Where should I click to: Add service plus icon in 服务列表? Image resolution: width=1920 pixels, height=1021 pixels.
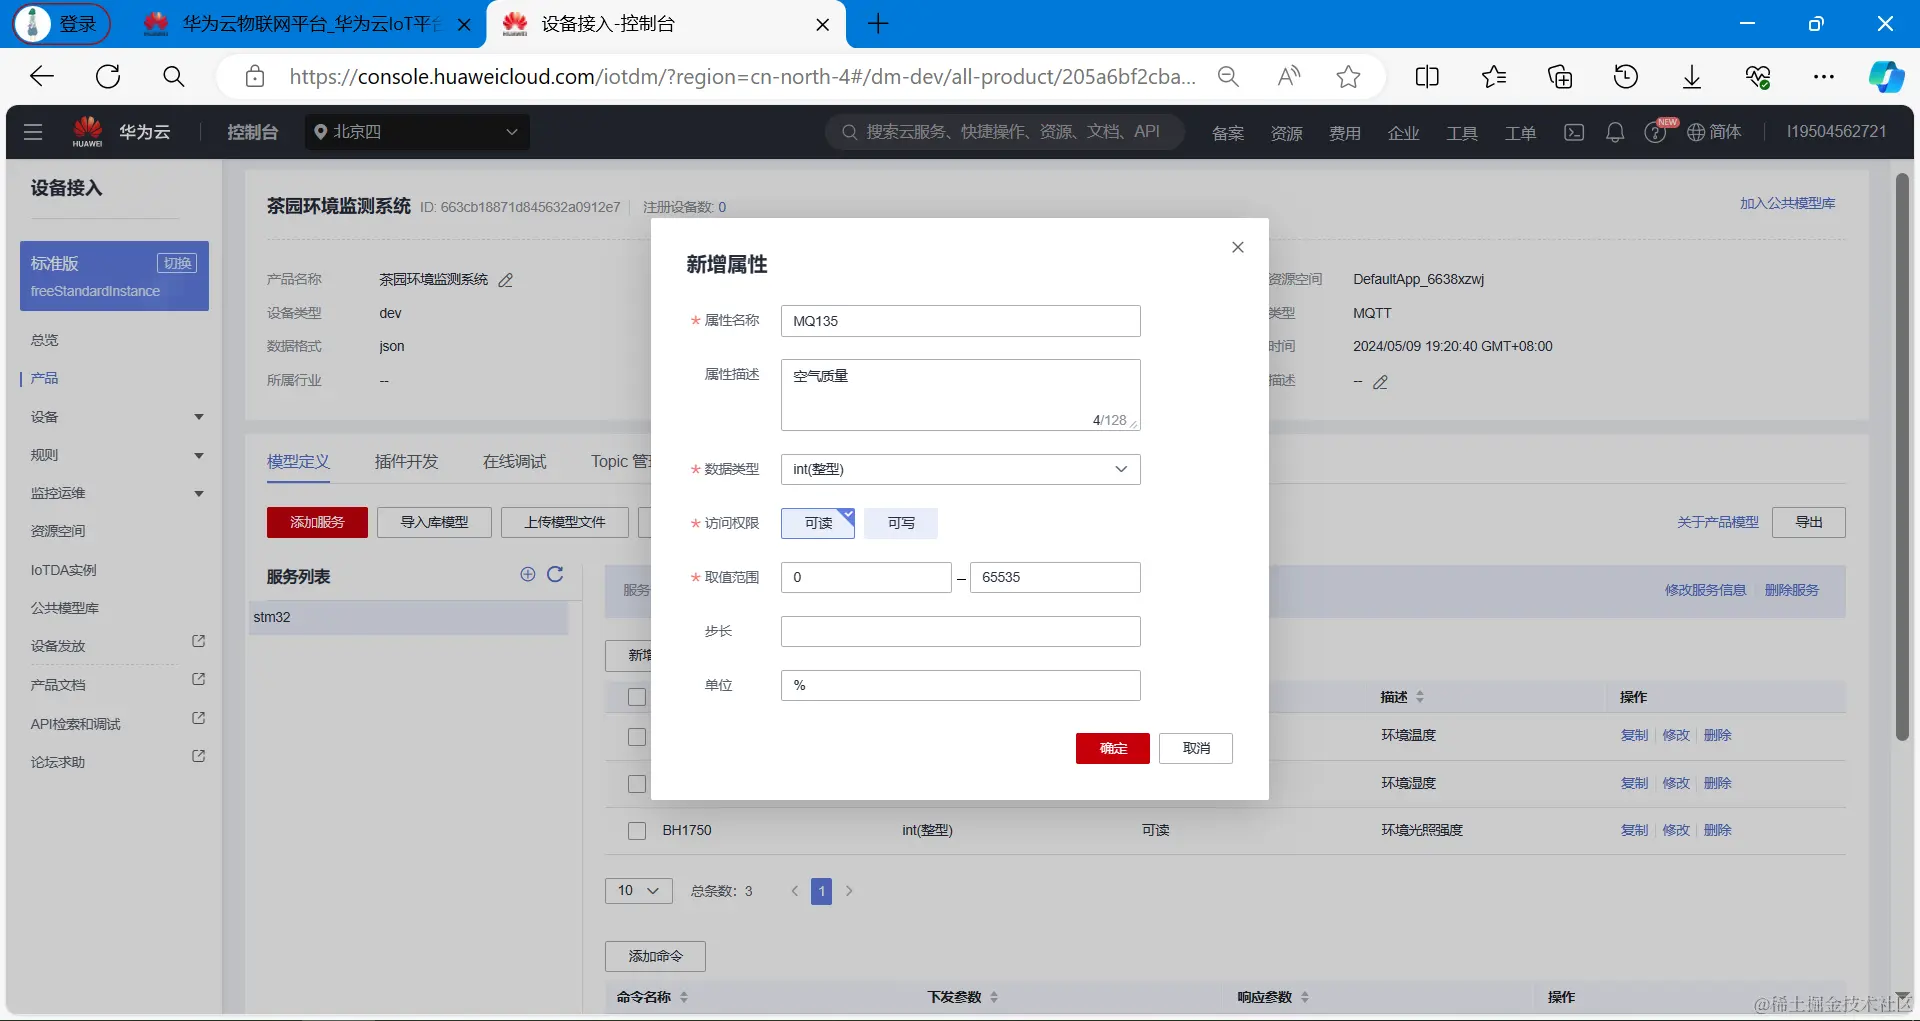528,574
